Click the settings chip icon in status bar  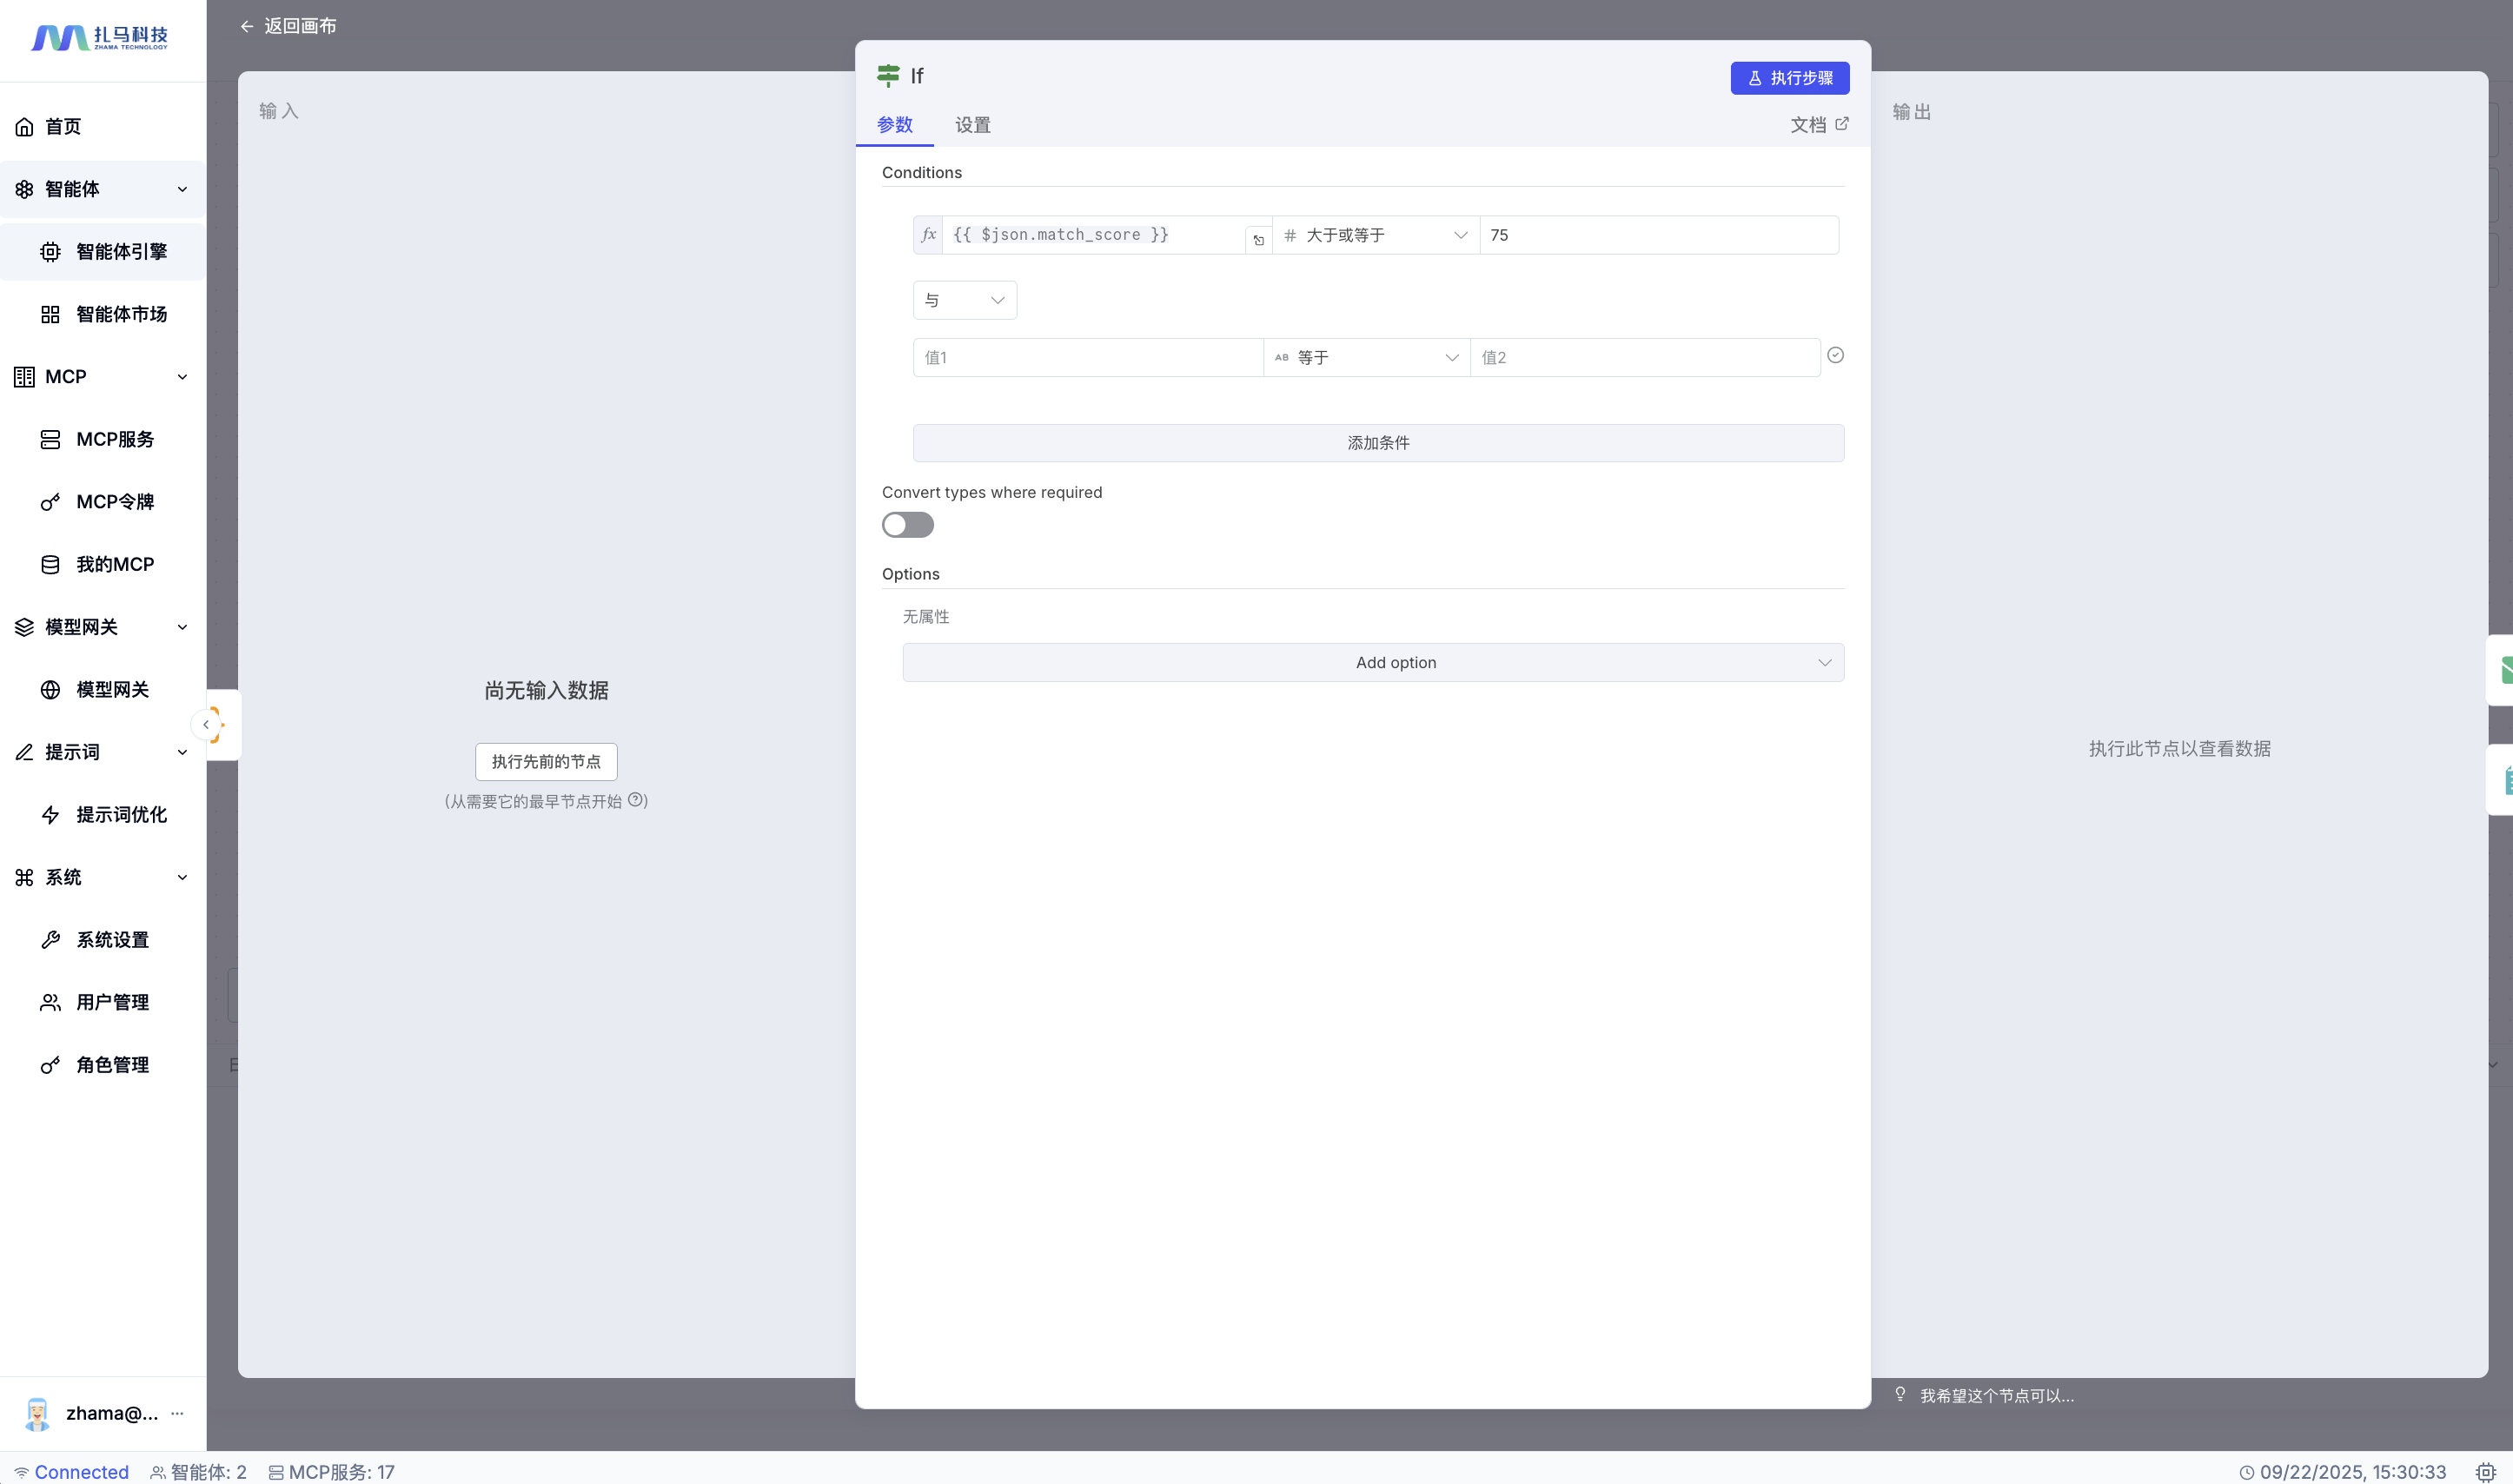tap(2486, 1472)
